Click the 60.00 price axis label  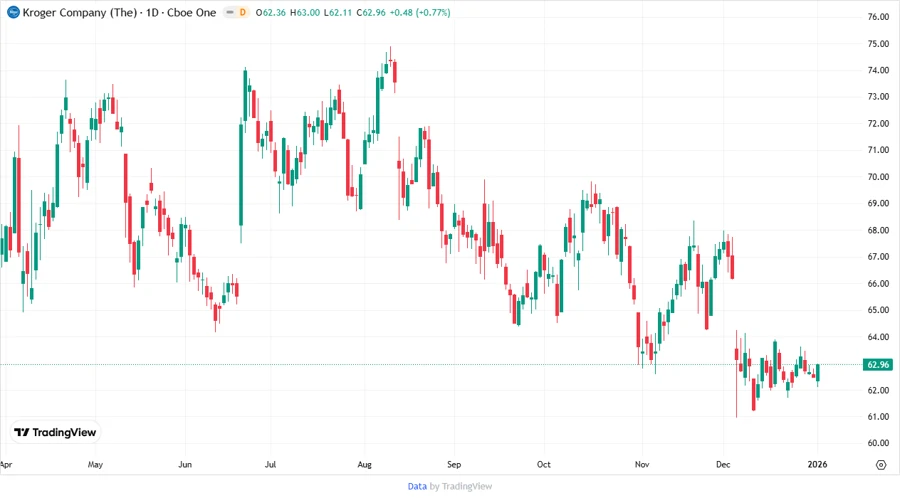[x=878, y=443]
